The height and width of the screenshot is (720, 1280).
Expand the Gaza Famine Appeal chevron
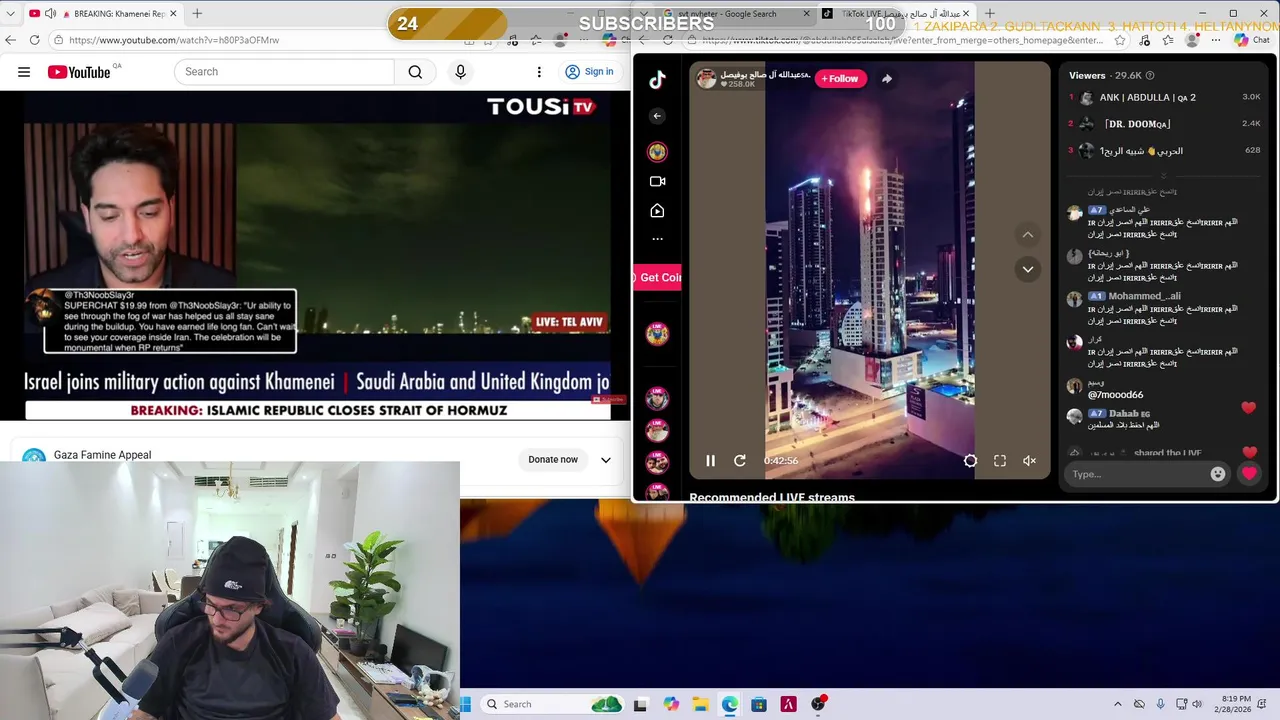(605, 460)
